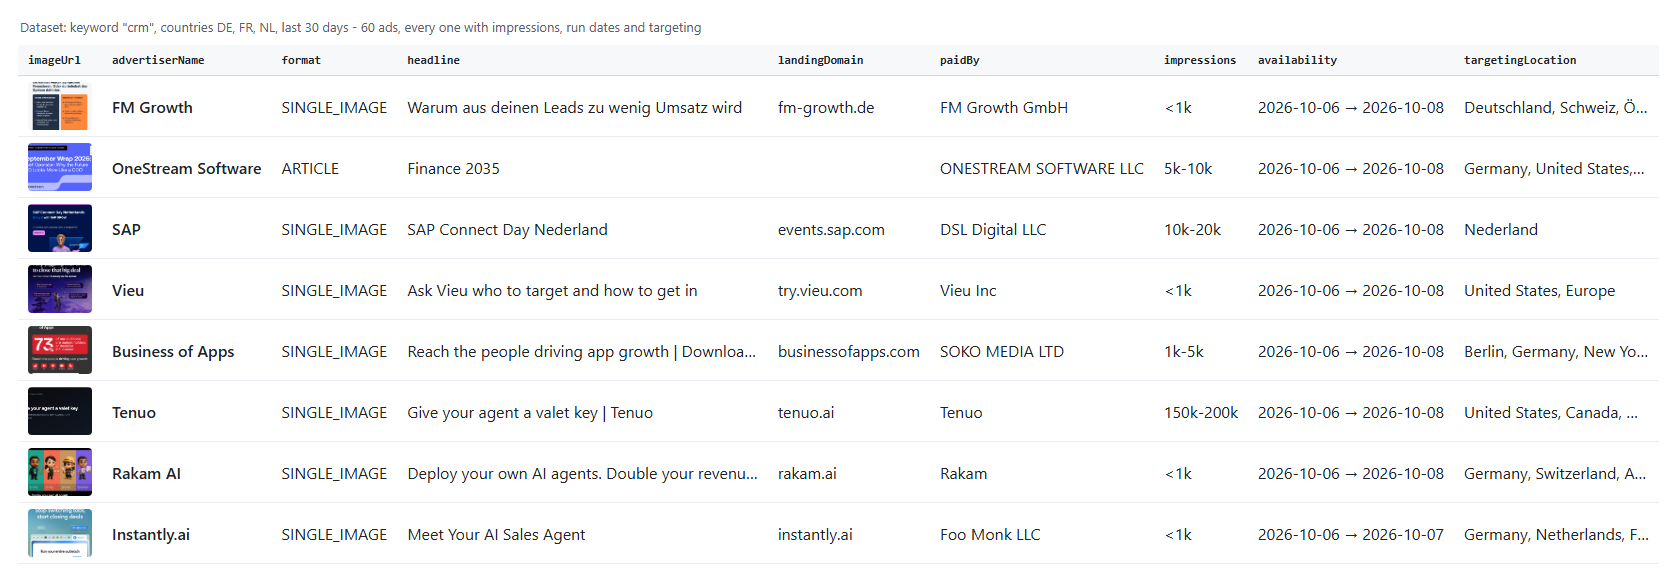Click 'Give your agent a valet key' headline
Screen dimensions: 1676x582
(x=530, y=412)
